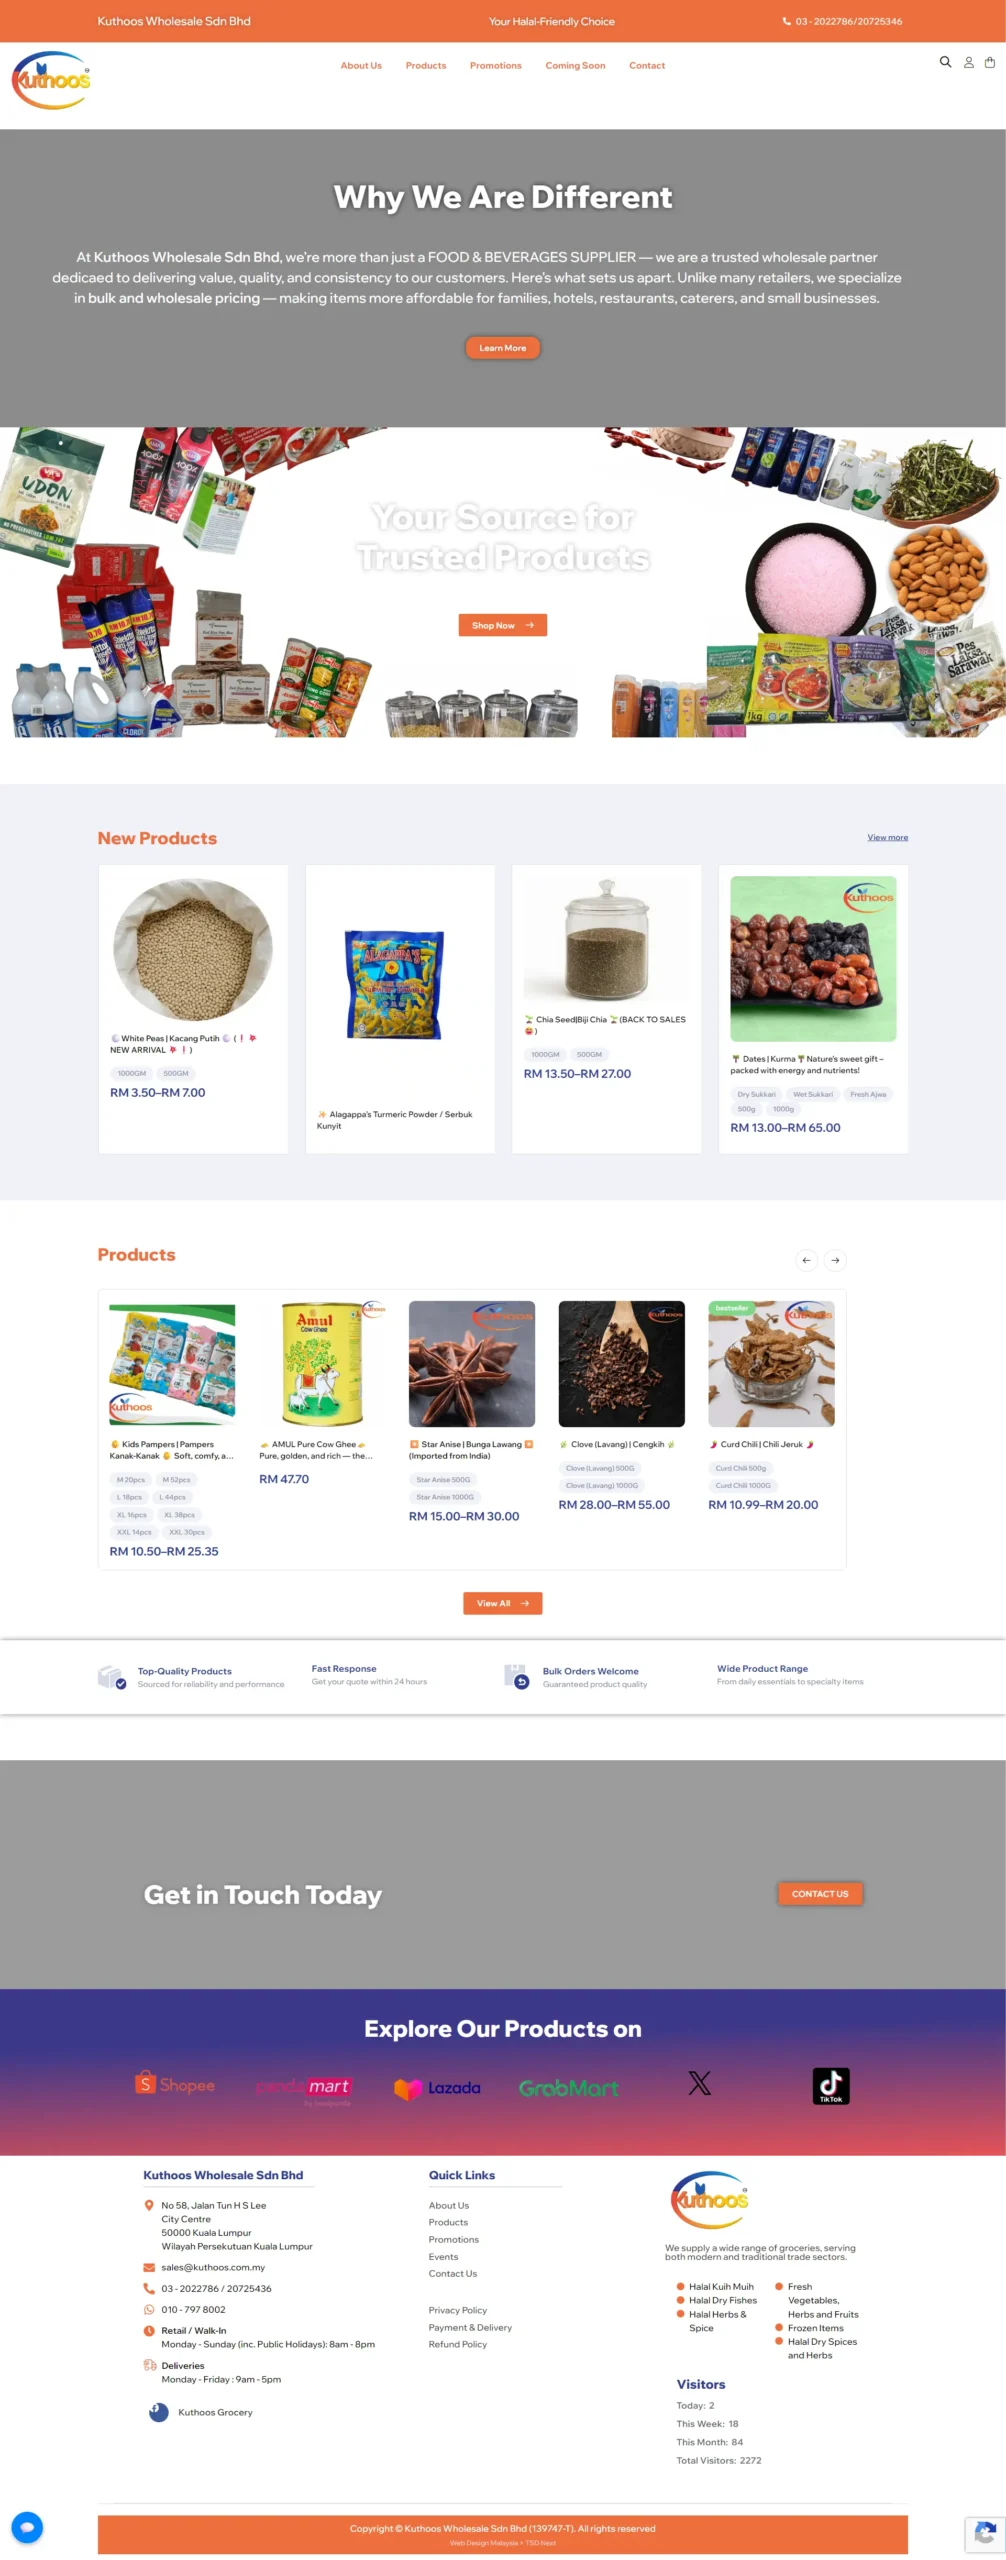The height and width of the screenshot is (2560, 1006).
Task: Go to previous products with left arrow
Action: click(806, 1260)
